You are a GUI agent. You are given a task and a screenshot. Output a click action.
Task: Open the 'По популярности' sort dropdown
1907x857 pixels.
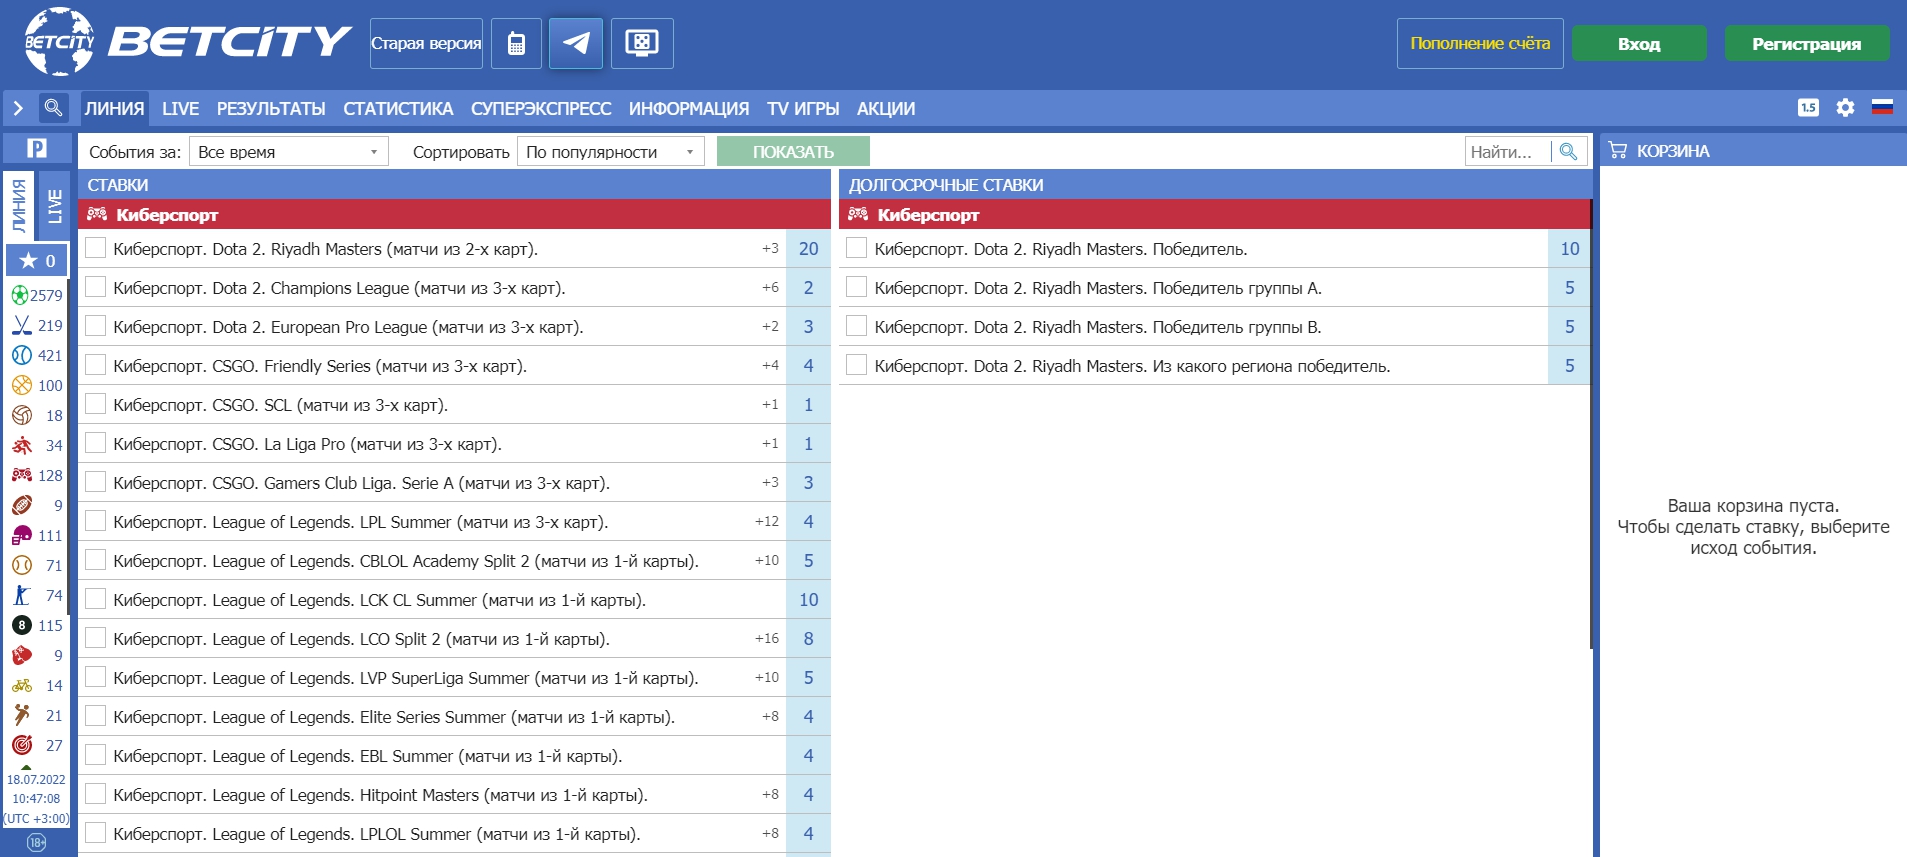(x=610, y=152)
